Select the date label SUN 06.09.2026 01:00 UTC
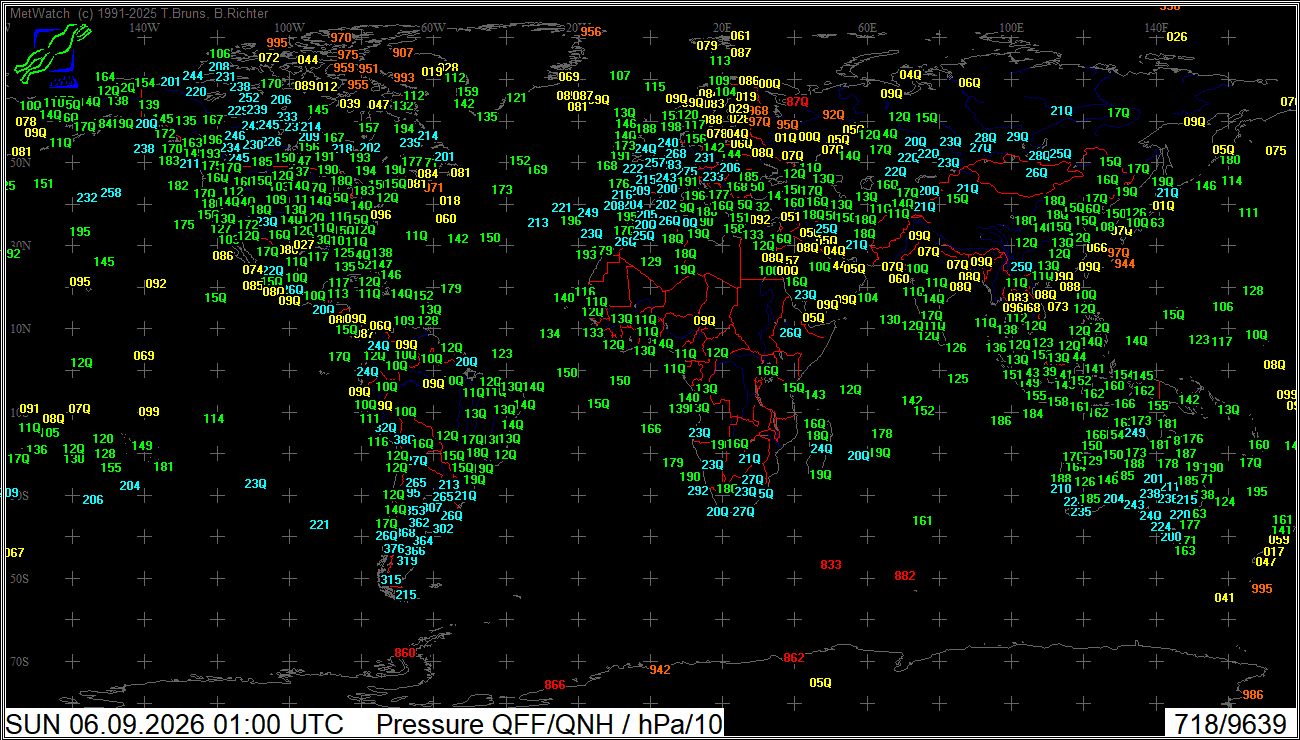This screenshot has height=740, width=1300. (x=176, y=724)
